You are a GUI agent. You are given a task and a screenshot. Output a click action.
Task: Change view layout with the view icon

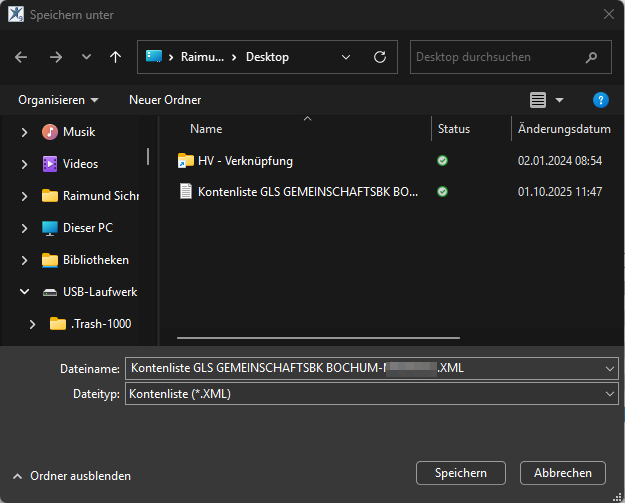pos(538,100)
